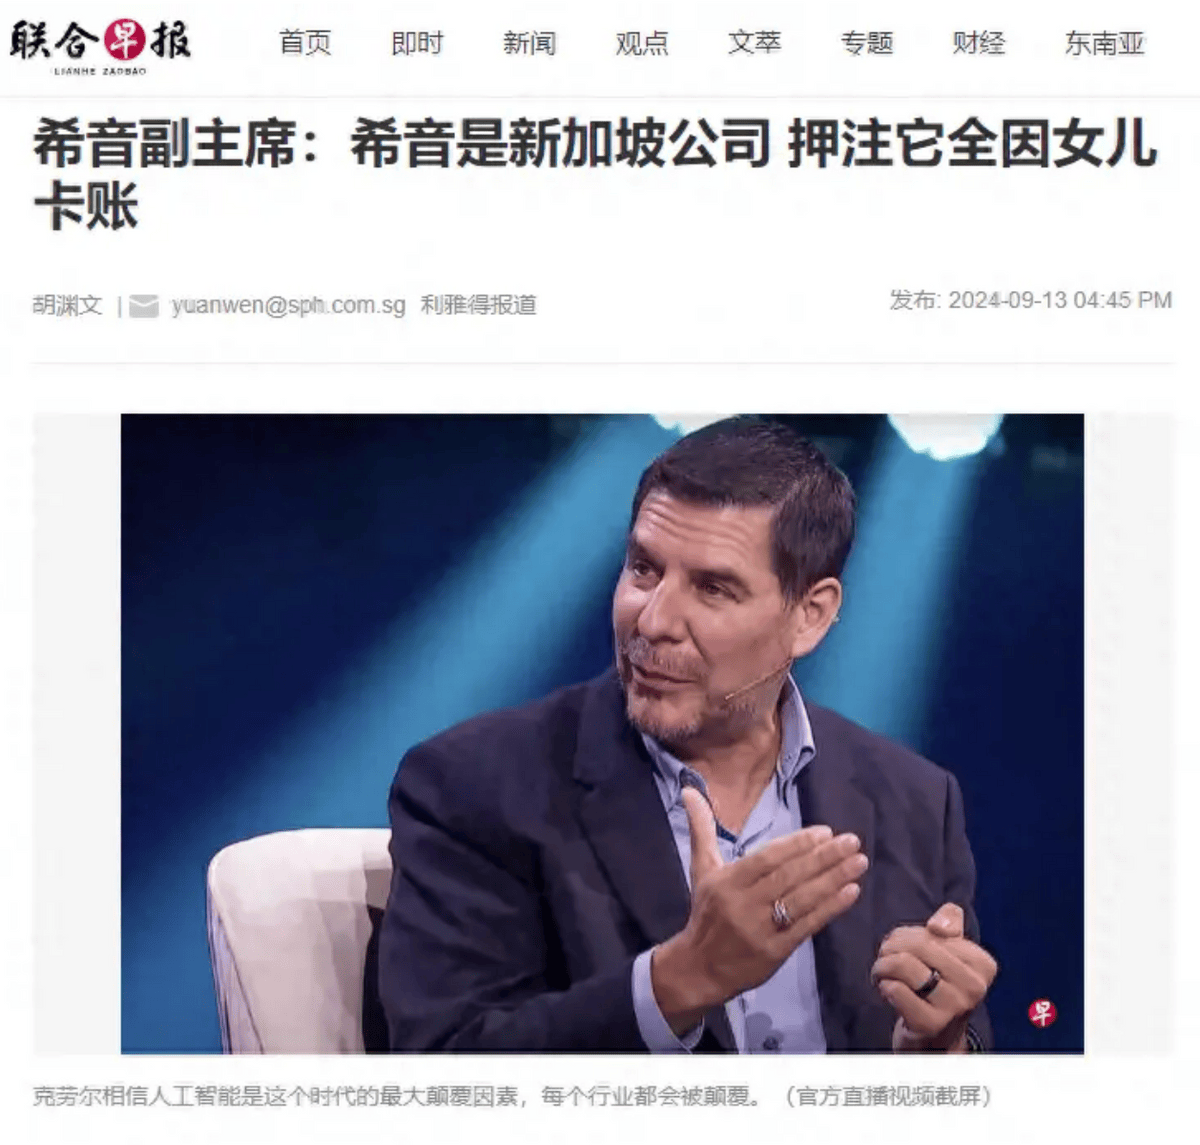This screenshot has height=1145, width=1200.
Task: Click the red 早 watermark on the photo
Action: pos(1042,1013)
